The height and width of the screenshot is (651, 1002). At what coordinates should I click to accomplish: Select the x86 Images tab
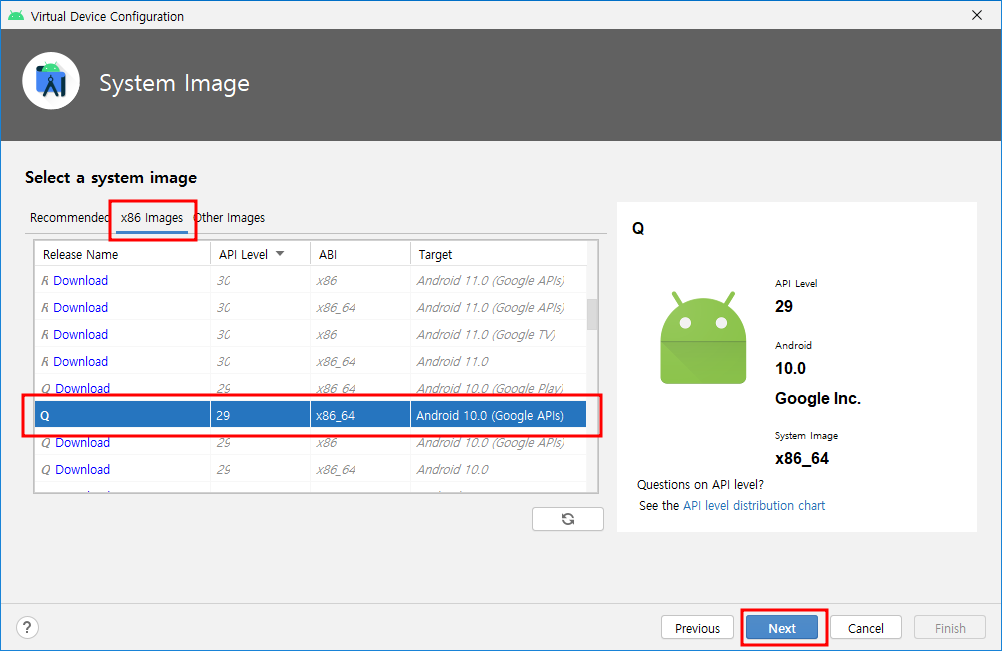(152, 218)
